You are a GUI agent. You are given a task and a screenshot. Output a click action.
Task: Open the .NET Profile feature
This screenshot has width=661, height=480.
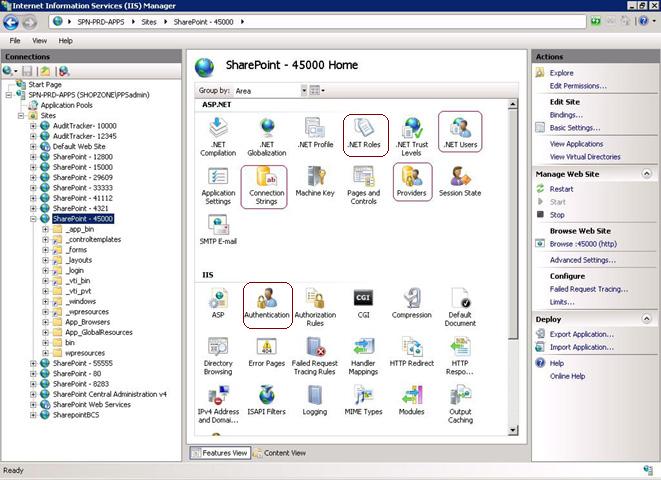coord(315,133)
